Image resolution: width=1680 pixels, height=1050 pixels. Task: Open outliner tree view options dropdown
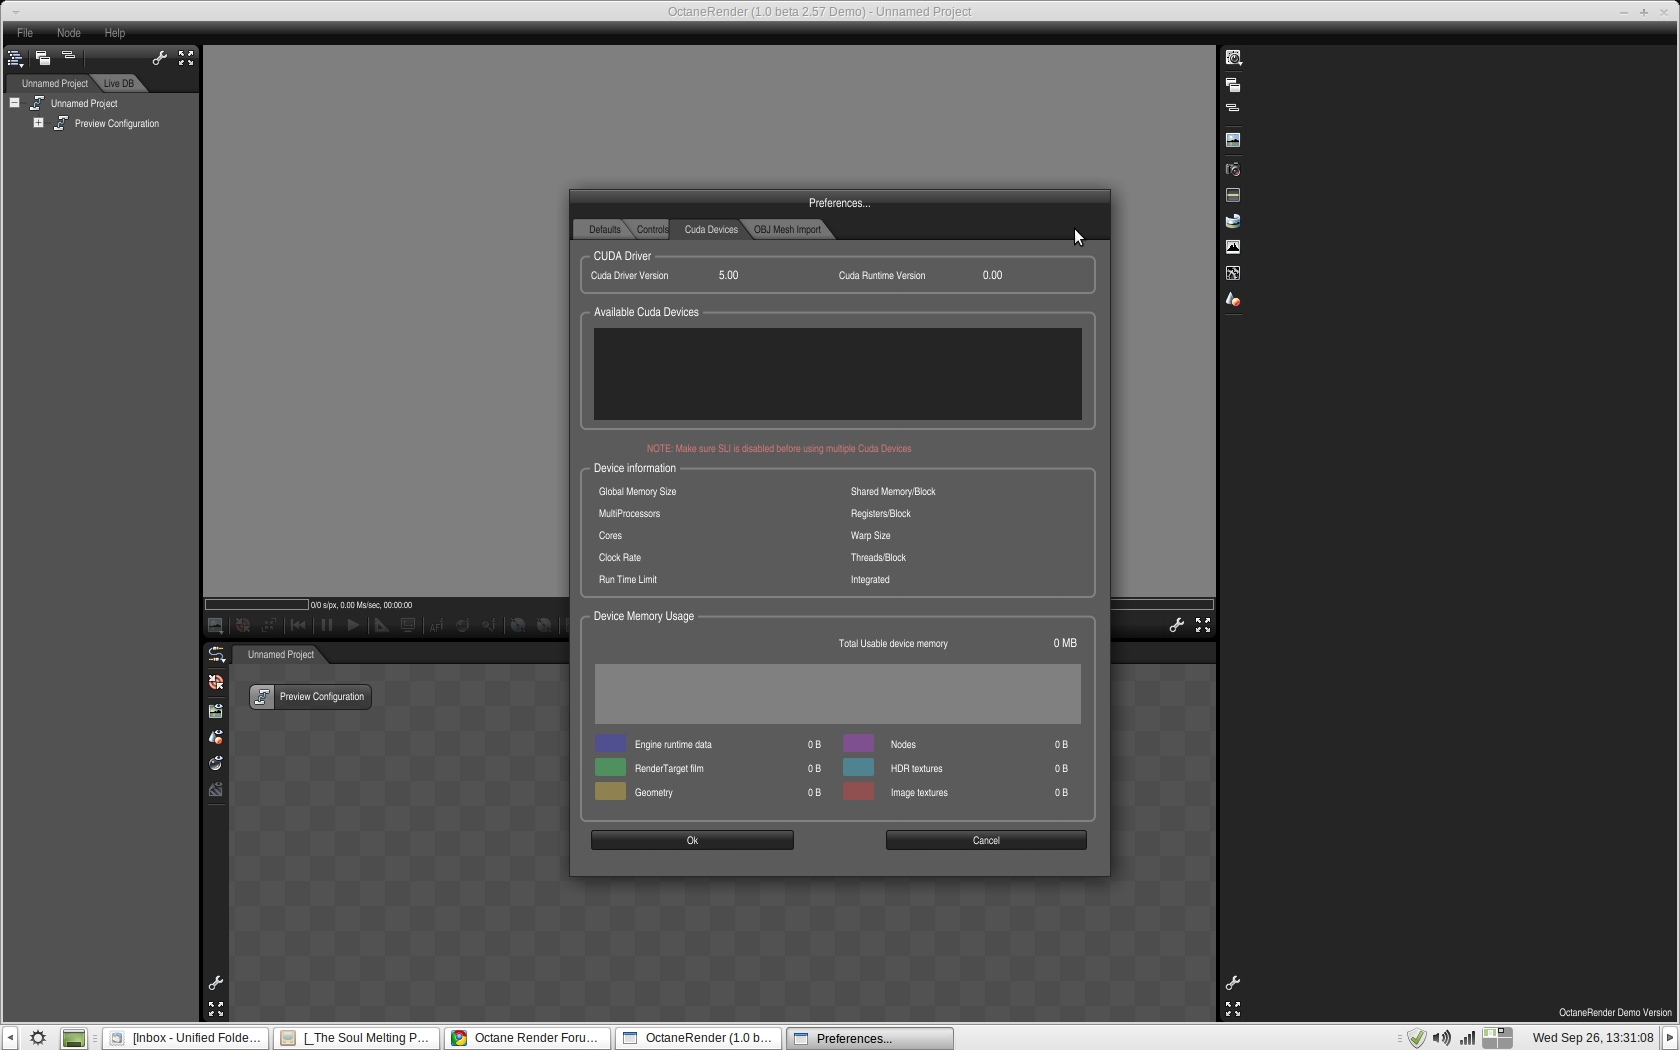(16, 58)
